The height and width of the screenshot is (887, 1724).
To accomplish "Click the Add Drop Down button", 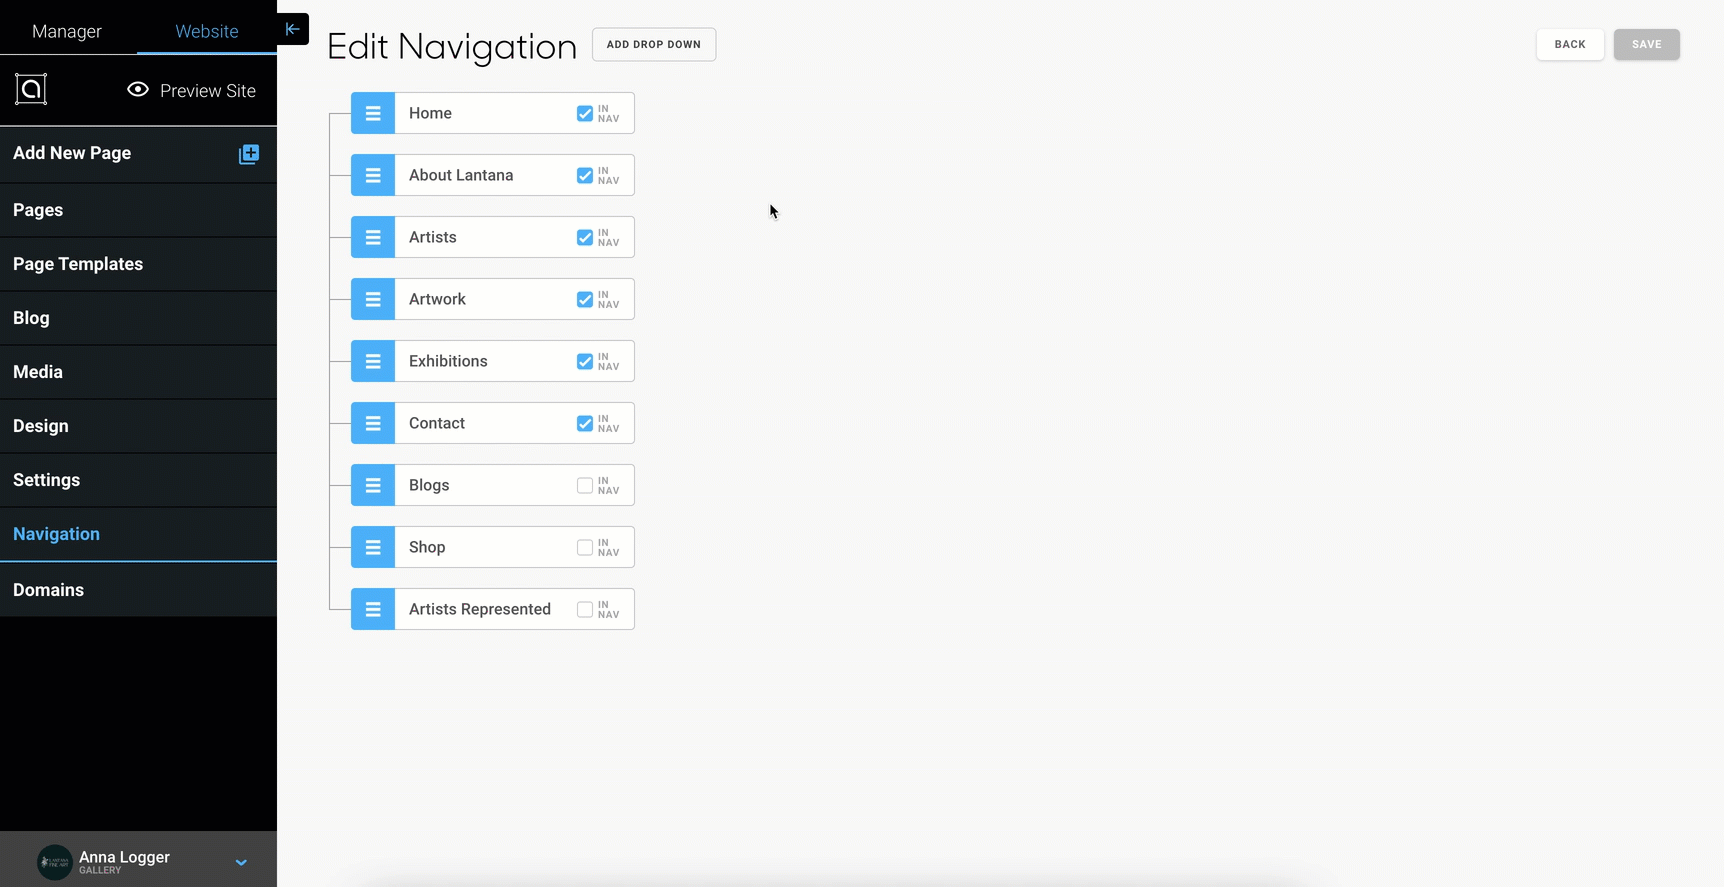I will tap(654, 44).
